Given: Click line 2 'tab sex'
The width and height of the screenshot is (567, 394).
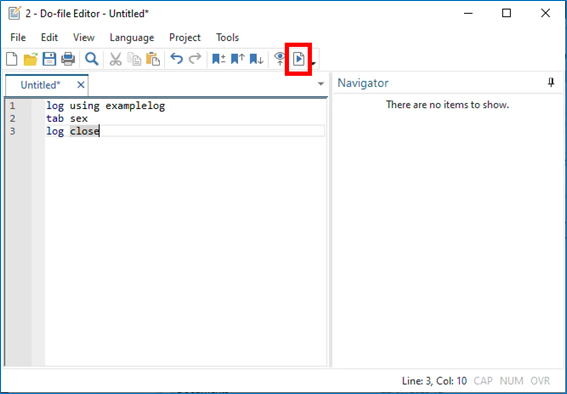Looking at the screenshot, I should (x=67, y=118).
